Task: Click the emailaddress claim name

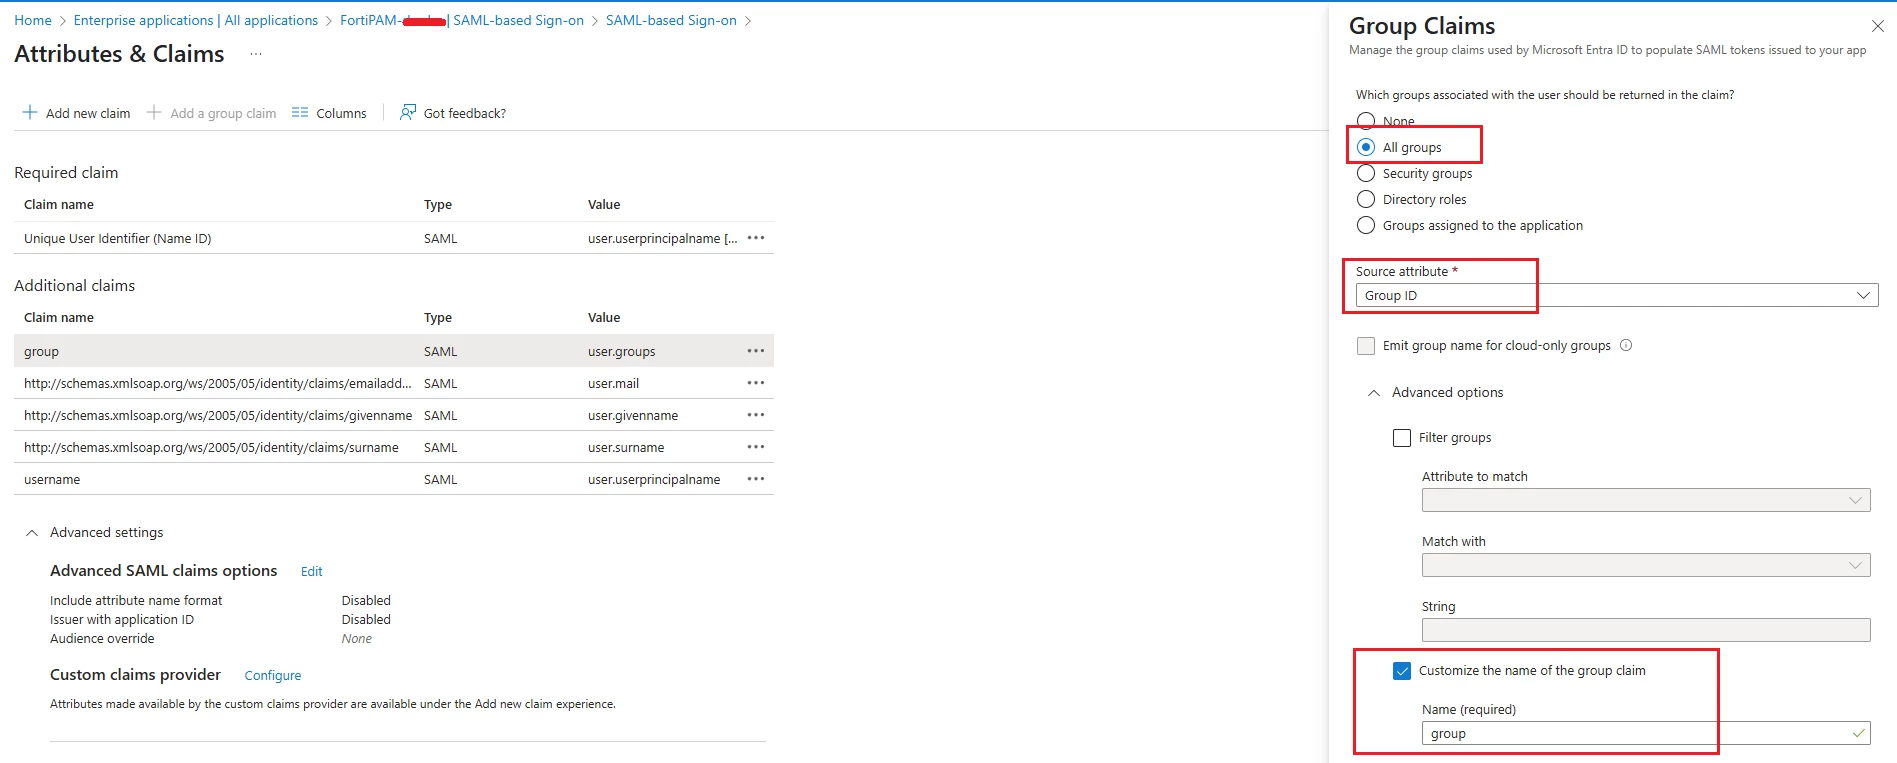Action: (218, 383)
